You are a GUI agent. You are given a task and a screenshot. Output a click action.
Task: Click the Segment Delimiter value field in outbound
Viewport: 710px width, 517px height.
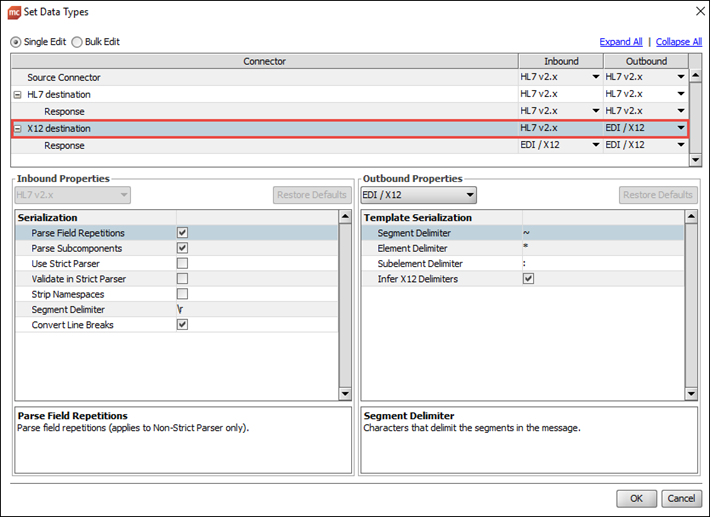(600, 233)
